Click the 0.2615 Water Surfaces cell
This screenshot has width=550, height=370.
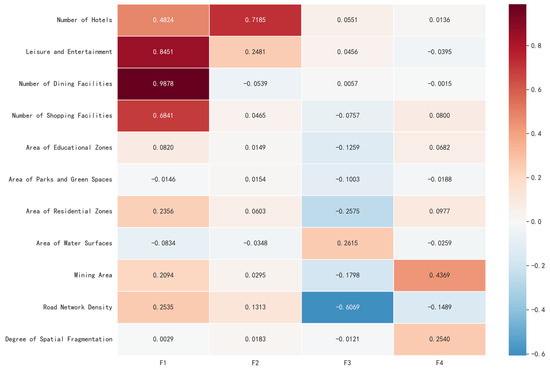pos(348,243)
